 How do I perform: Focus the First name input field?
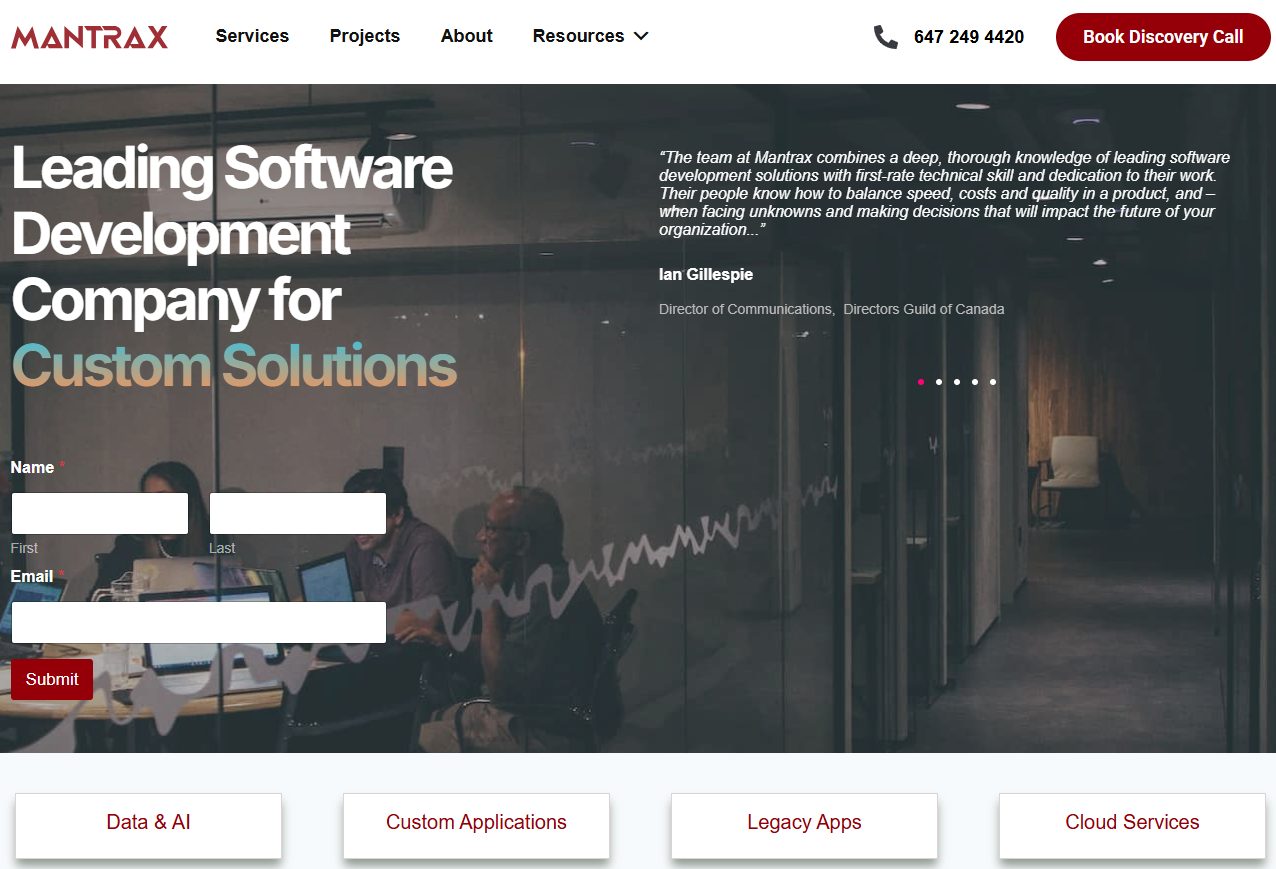tap(100, 513)
